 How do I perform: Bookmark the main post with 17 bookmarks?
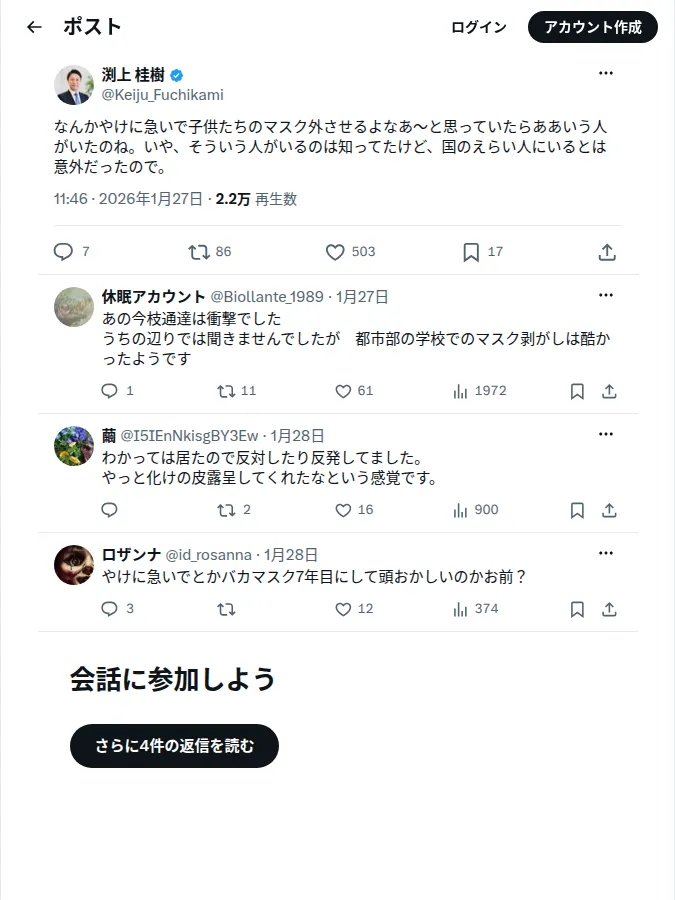tap(471, 251)
